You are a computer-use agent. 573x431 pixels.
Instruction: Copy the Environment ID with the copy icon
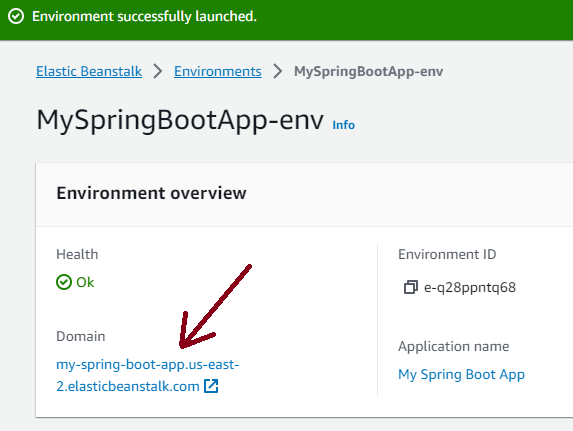(x=410, y=287)
